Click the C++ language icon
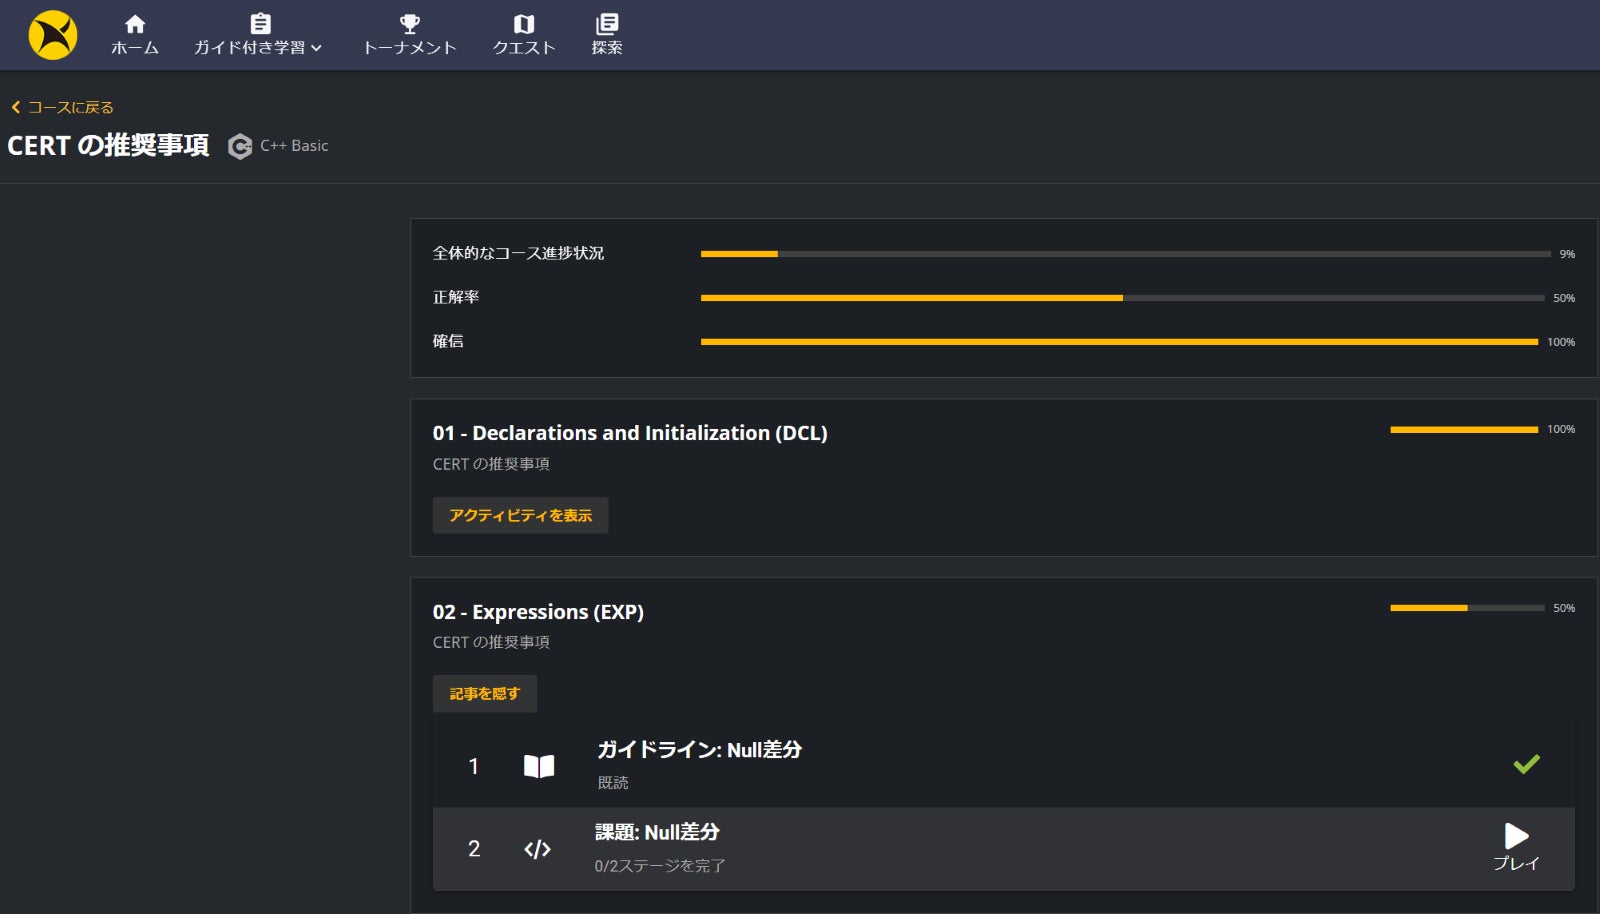The width and height of the screenshot is (1600, 914). click(x=240, y=147)
